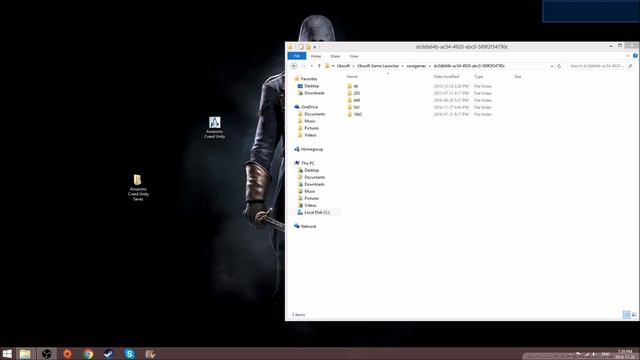Open Skype from the taskbar
The height and width of the screenshot is (360, 640).
coord(129,353)
